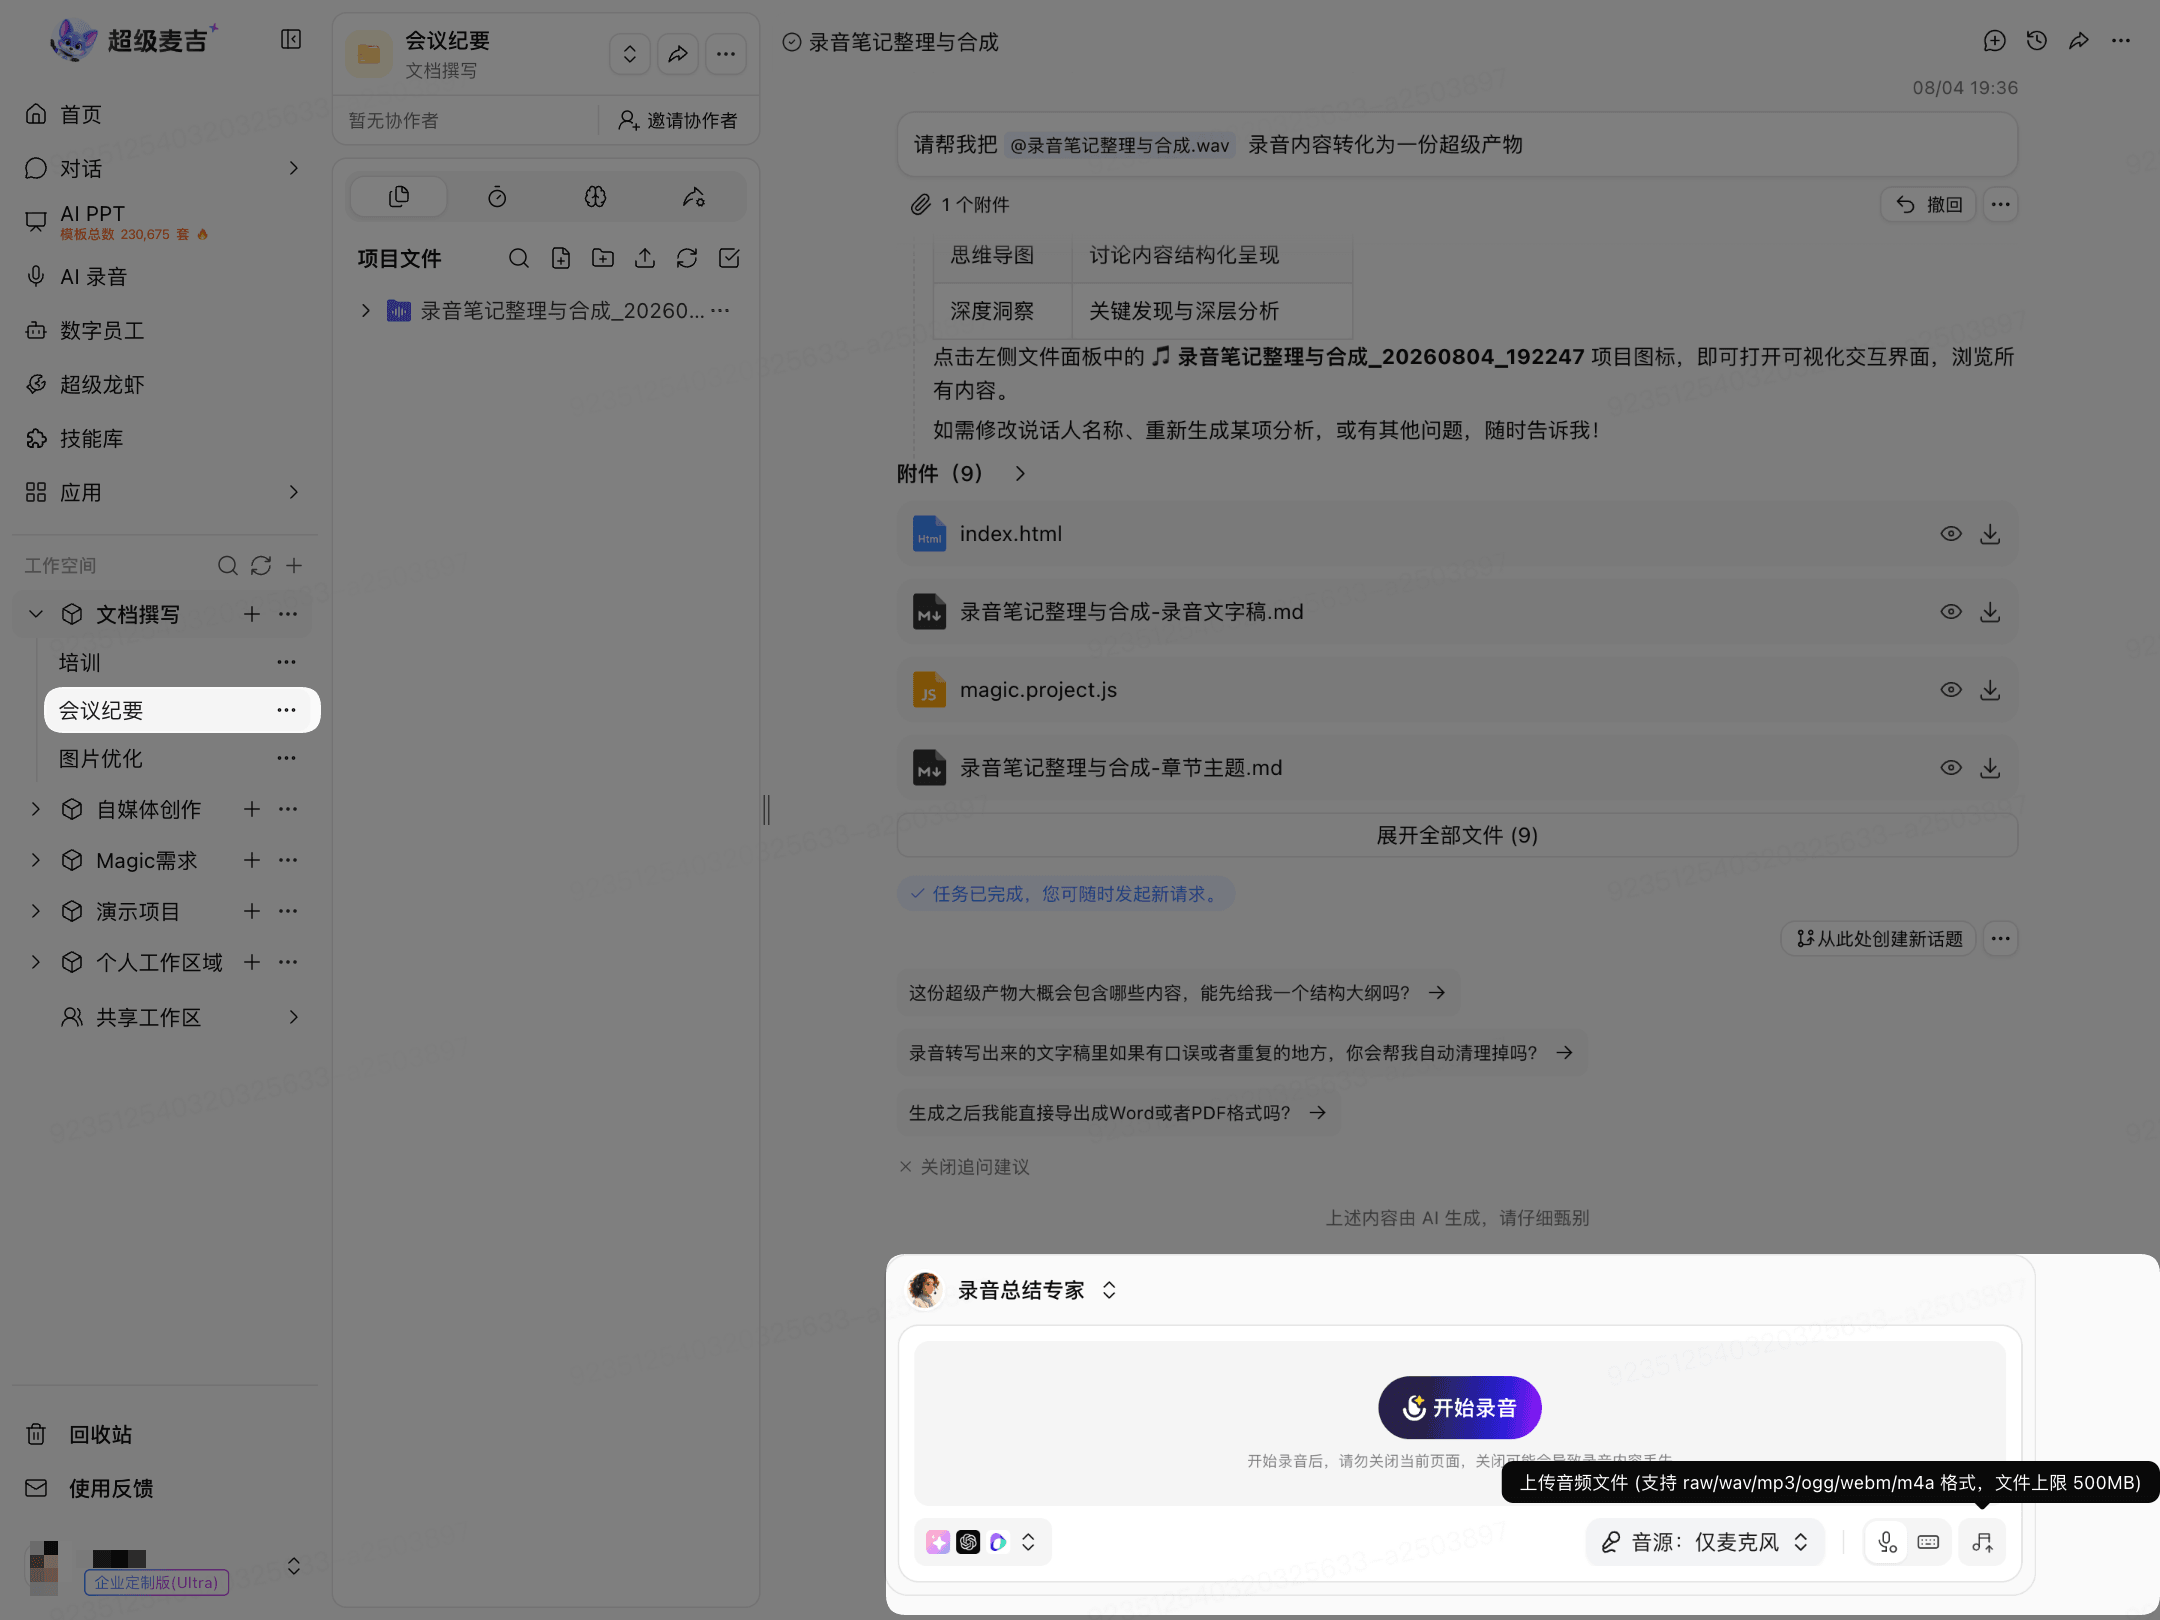Expand the 自媒体创作 workspace
2160x1620 pixels.
coord(36,809)
